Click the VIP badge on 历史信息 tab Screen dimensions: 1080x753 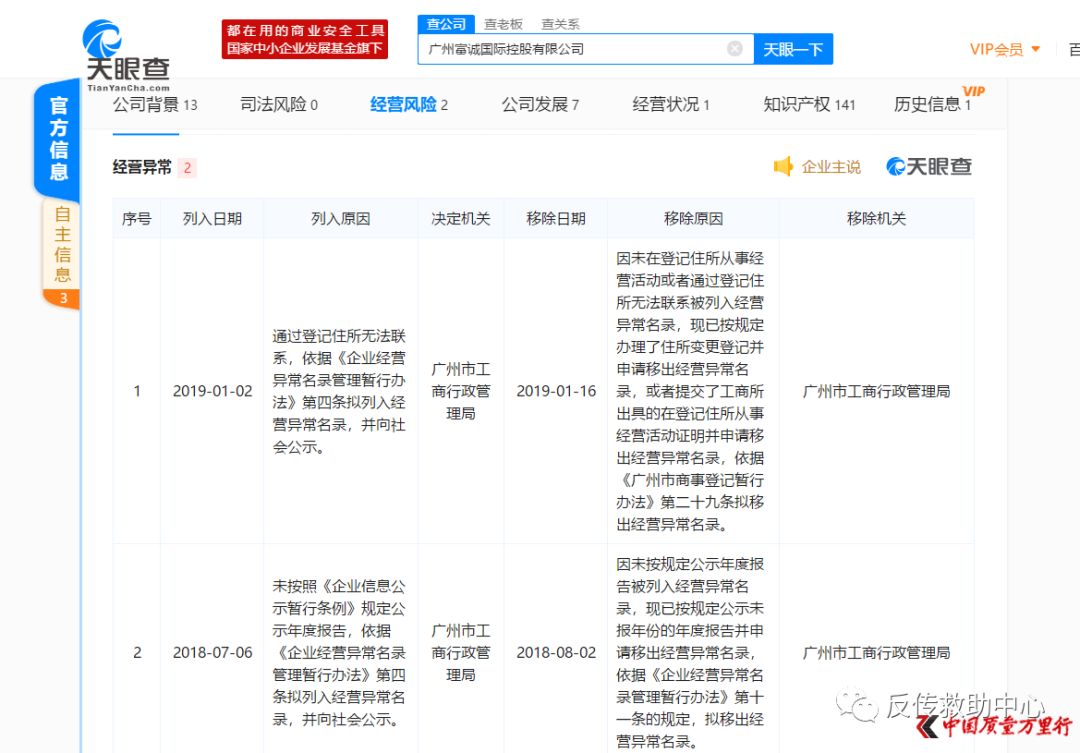973,92
